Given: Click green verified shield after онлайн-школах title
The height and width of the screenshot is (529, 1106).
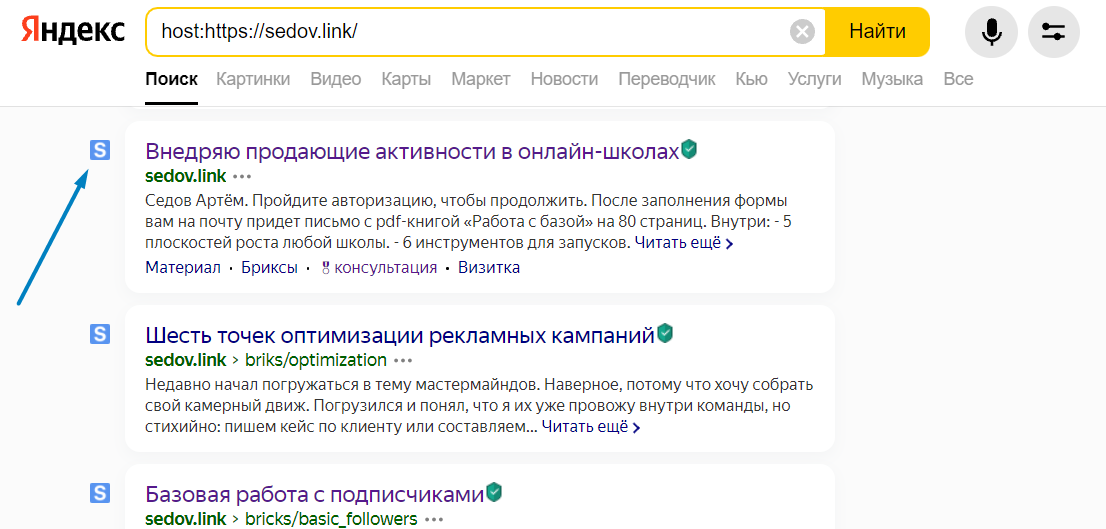Looking at the screenshot, I should [689, 149].
